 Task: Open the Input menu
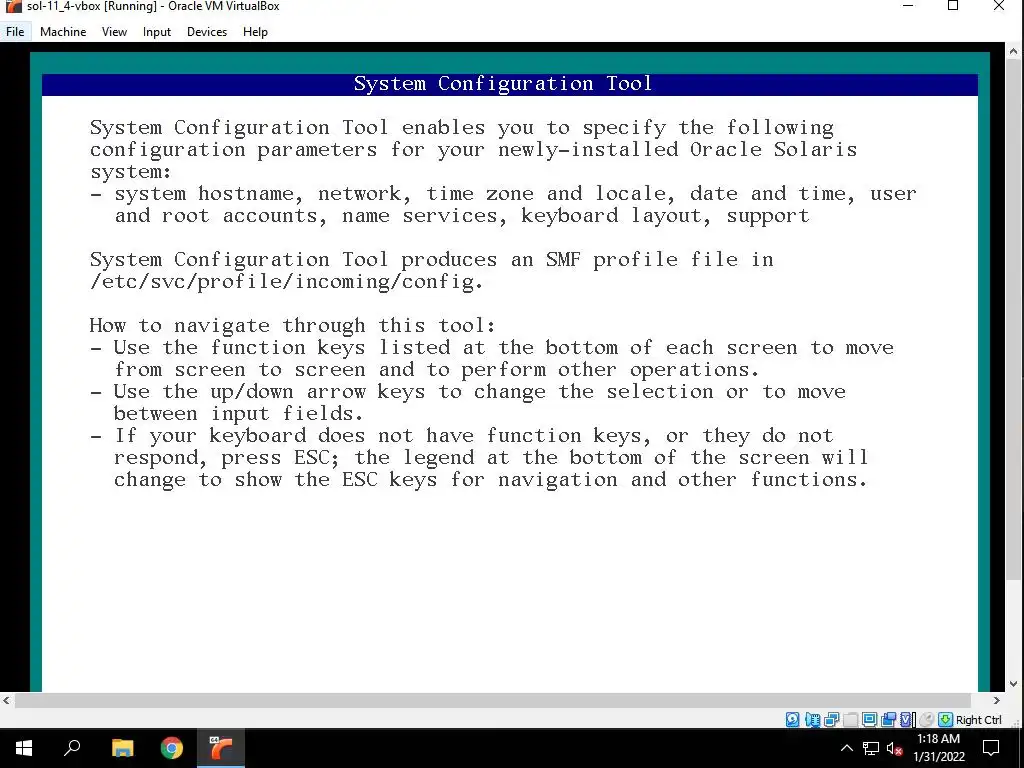(157, 31)
